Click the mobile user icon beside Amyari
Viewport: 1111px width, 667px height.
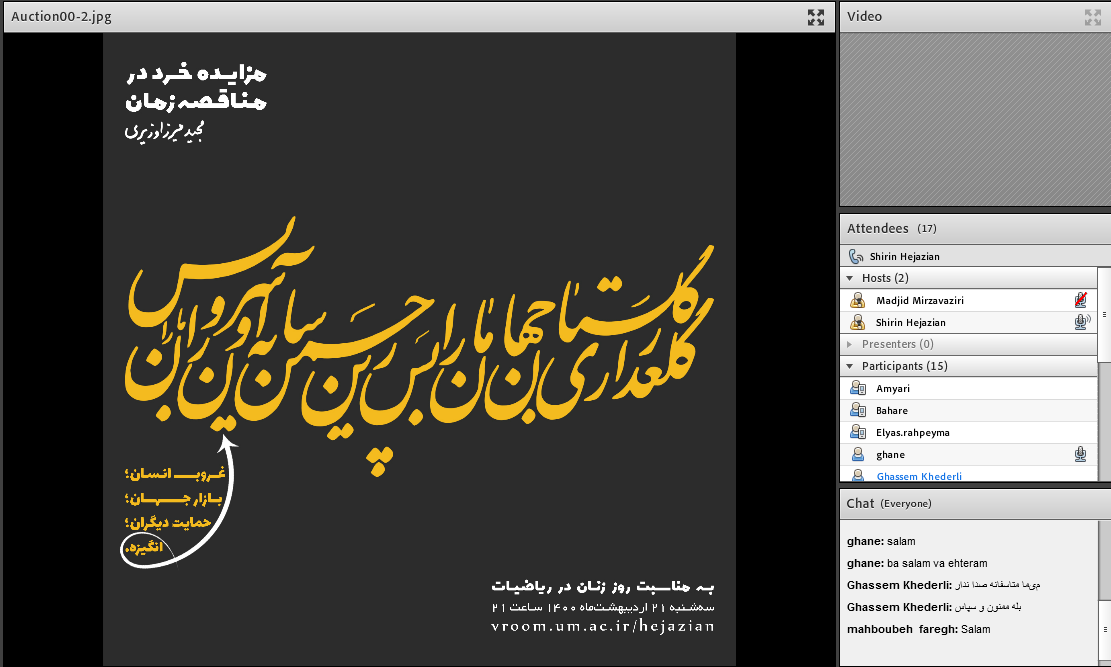coord(857,388)
